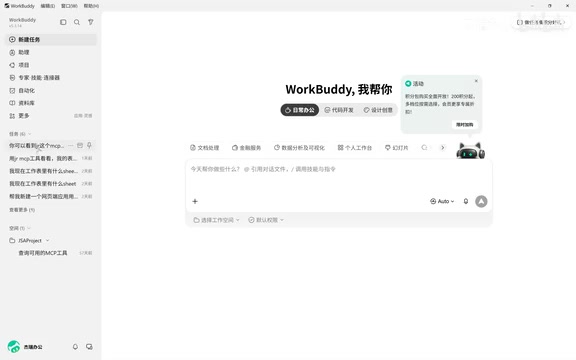Click the WorkBuddy menu bar item
Image resolution: width=576 pixels, height=360 pixels.
(x=19, y=6)
